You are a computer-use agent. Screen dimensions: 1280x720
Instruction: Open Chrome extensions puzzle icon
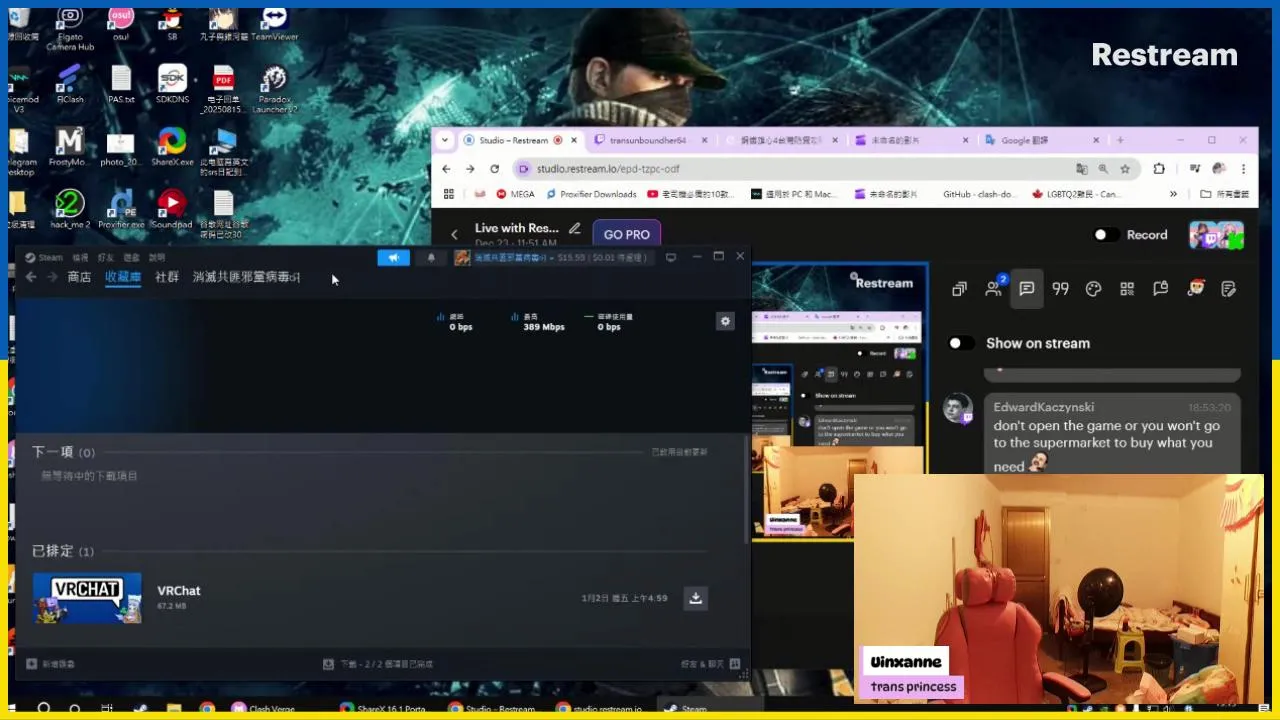(x=1159, y=169)
